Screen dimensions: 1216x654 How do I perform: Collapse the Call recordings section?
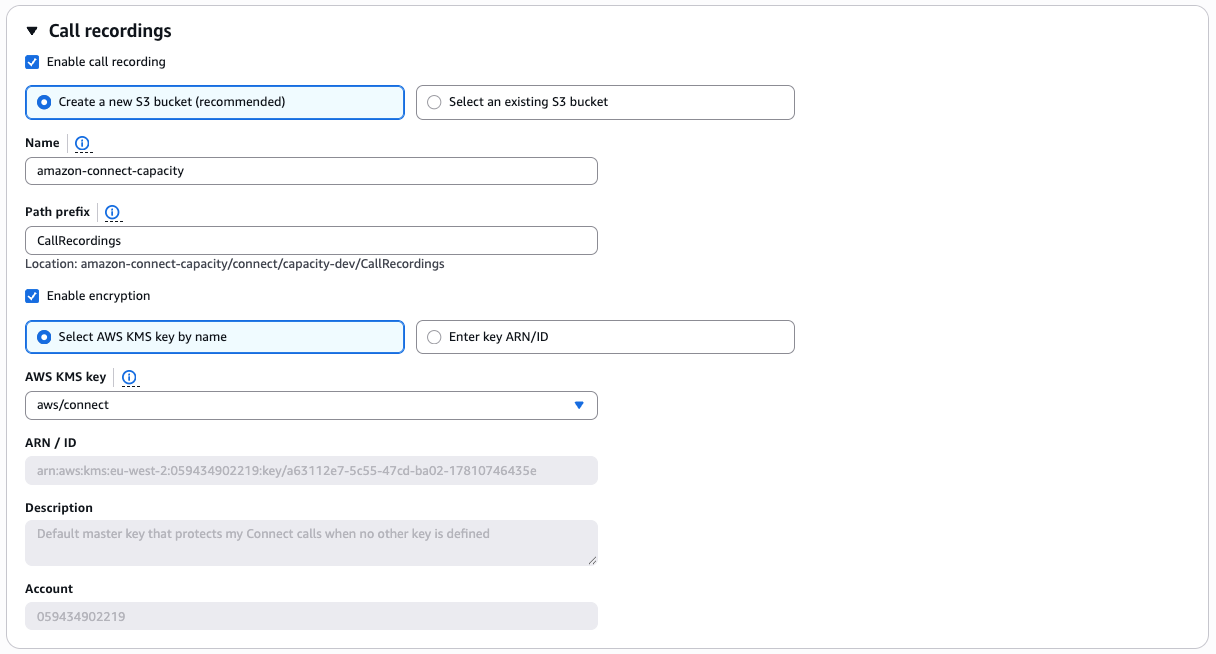(x=32, y=31)
